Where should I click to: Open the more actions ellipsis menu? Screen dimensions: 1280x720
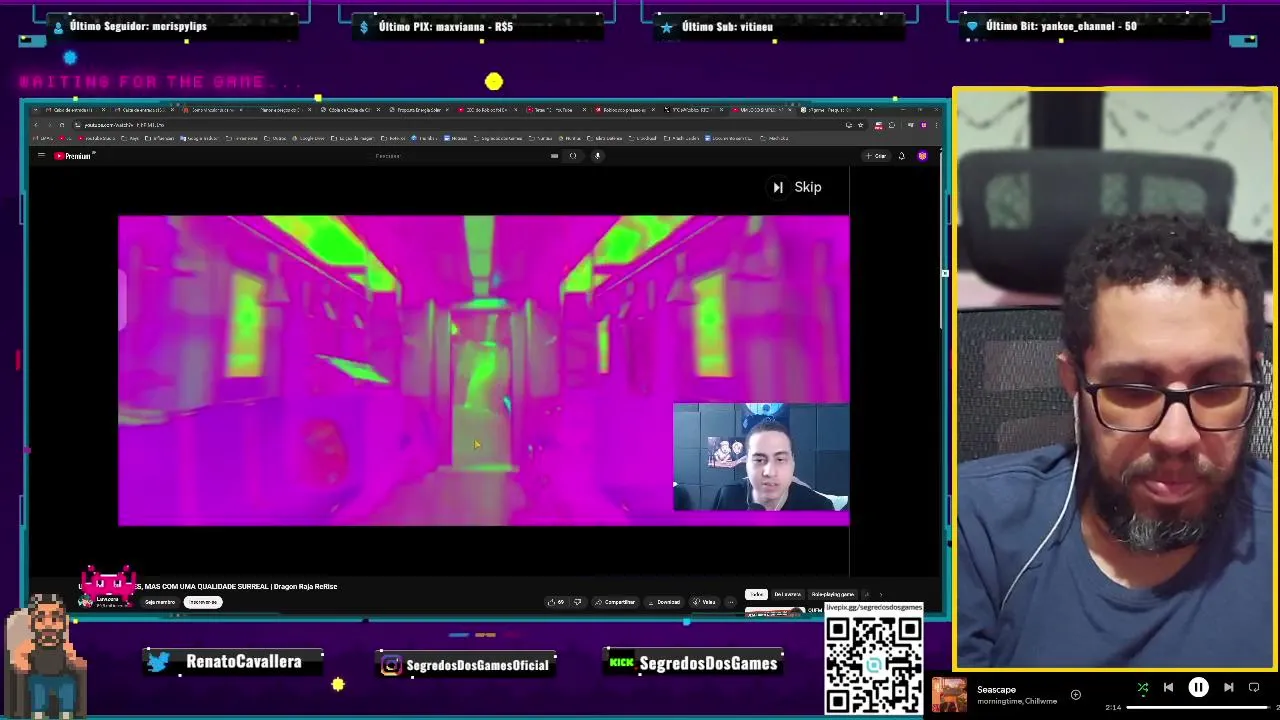click(731, 602)
